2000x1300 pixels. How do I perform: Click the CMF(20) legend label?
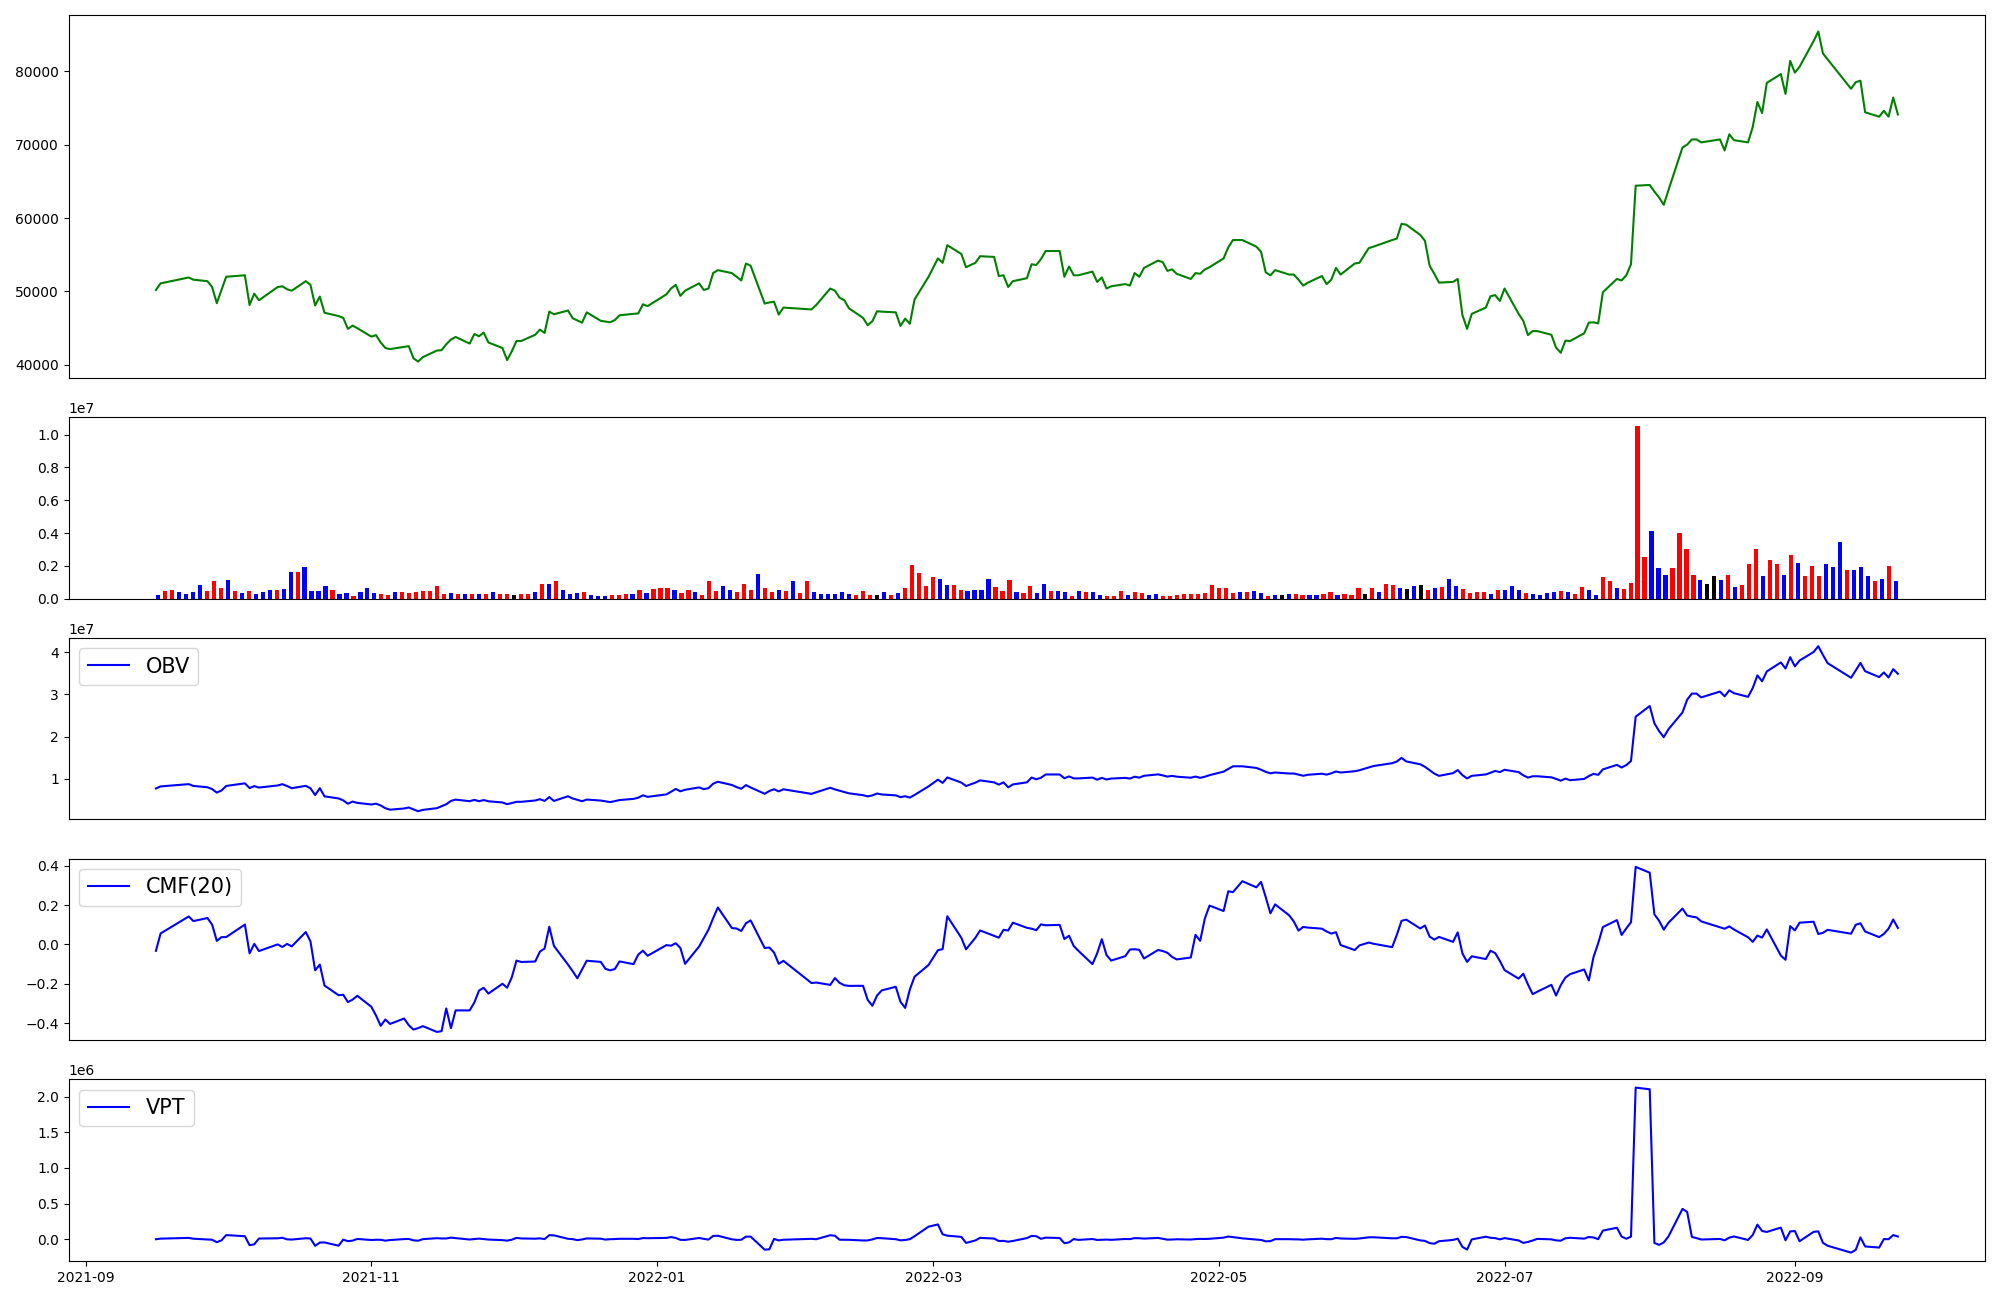click(x=189, y=886)
